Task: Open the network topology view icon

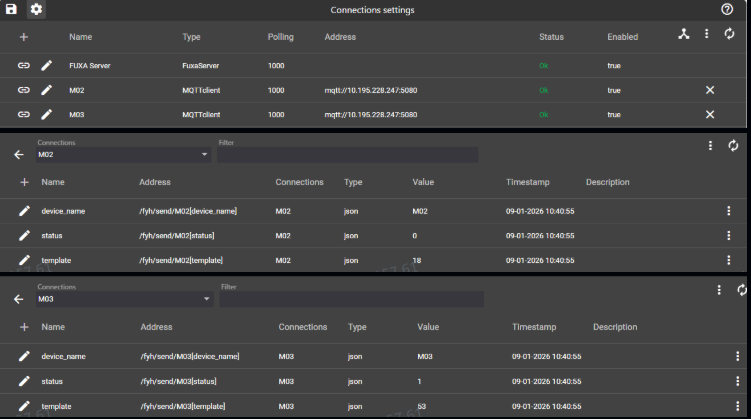Action: tap(684, 34)
